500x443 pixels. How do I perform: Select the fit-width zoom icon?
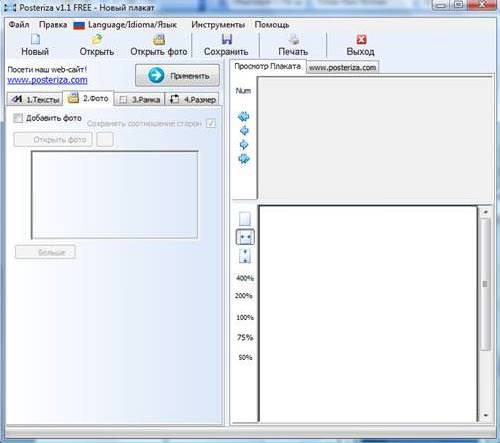(x=245, y=237)
